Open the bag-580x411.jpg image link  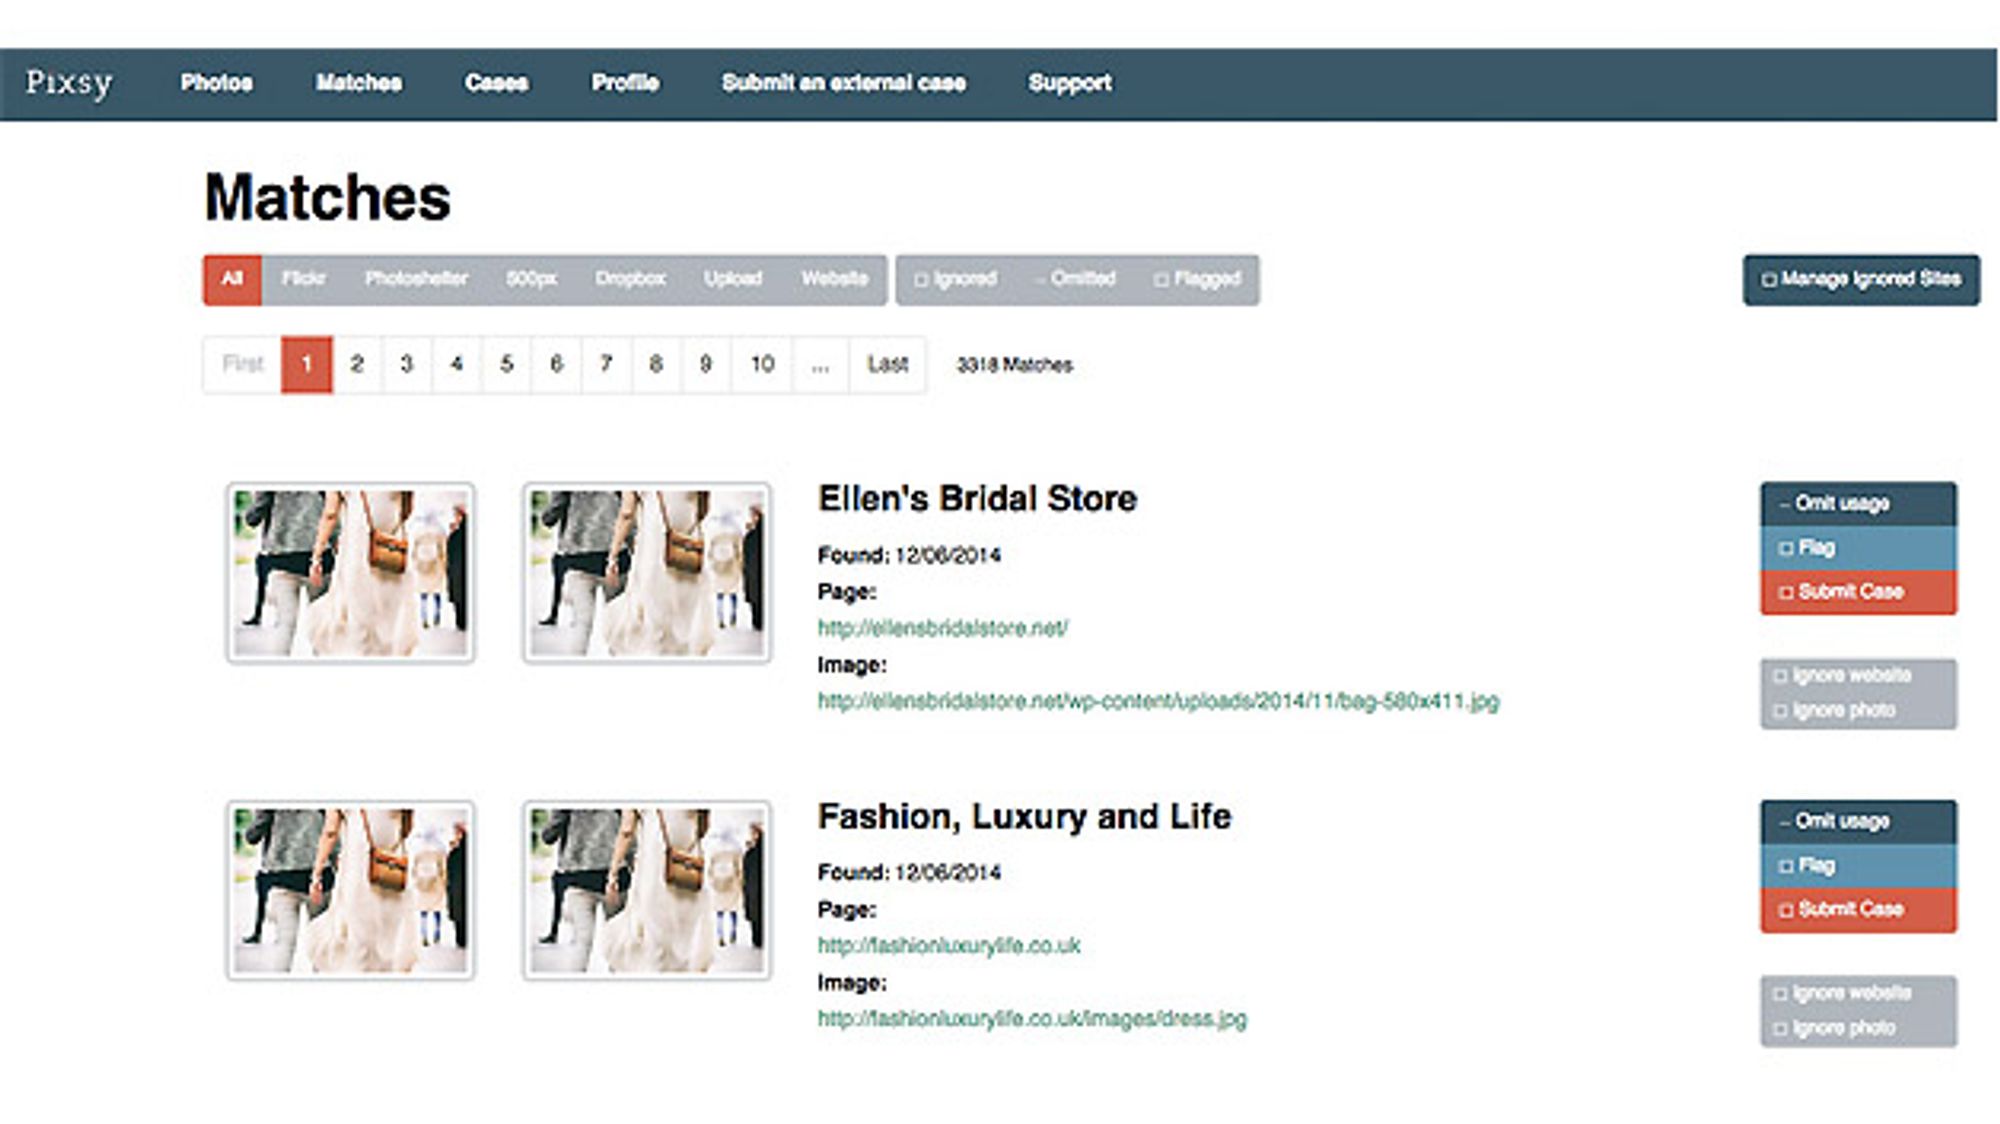pos(1158,701)
